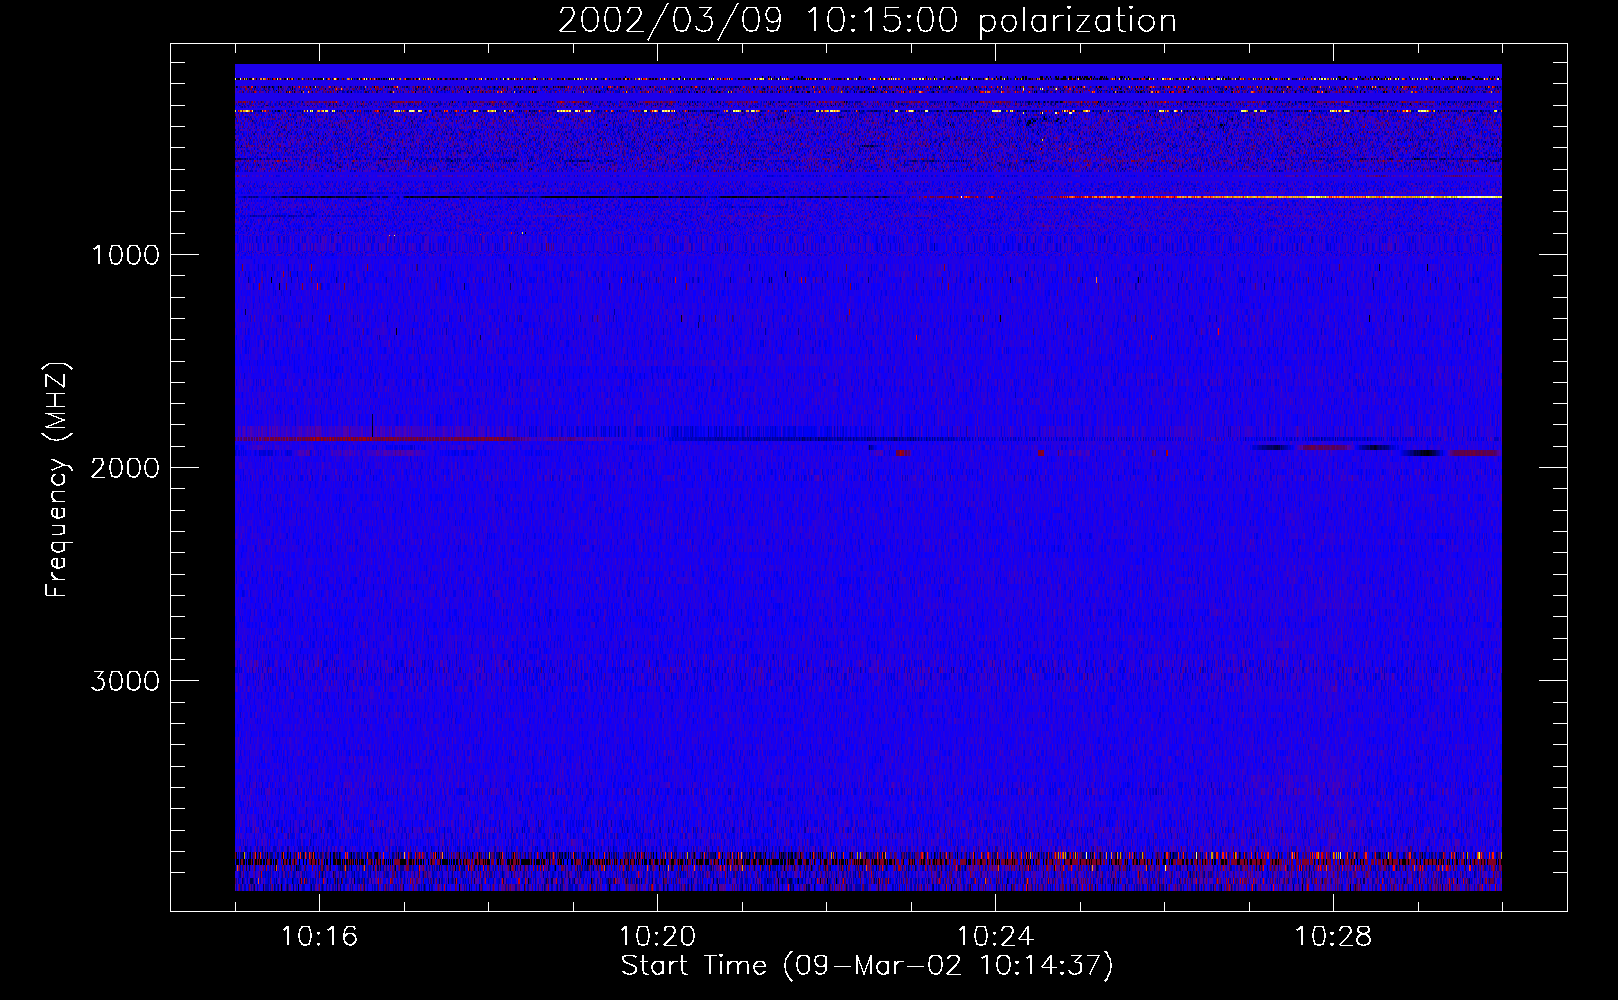Viewport: 1618px width, 1000px height.
Task: Click the 10:28 time tick label
Action: click(1333, 937)
